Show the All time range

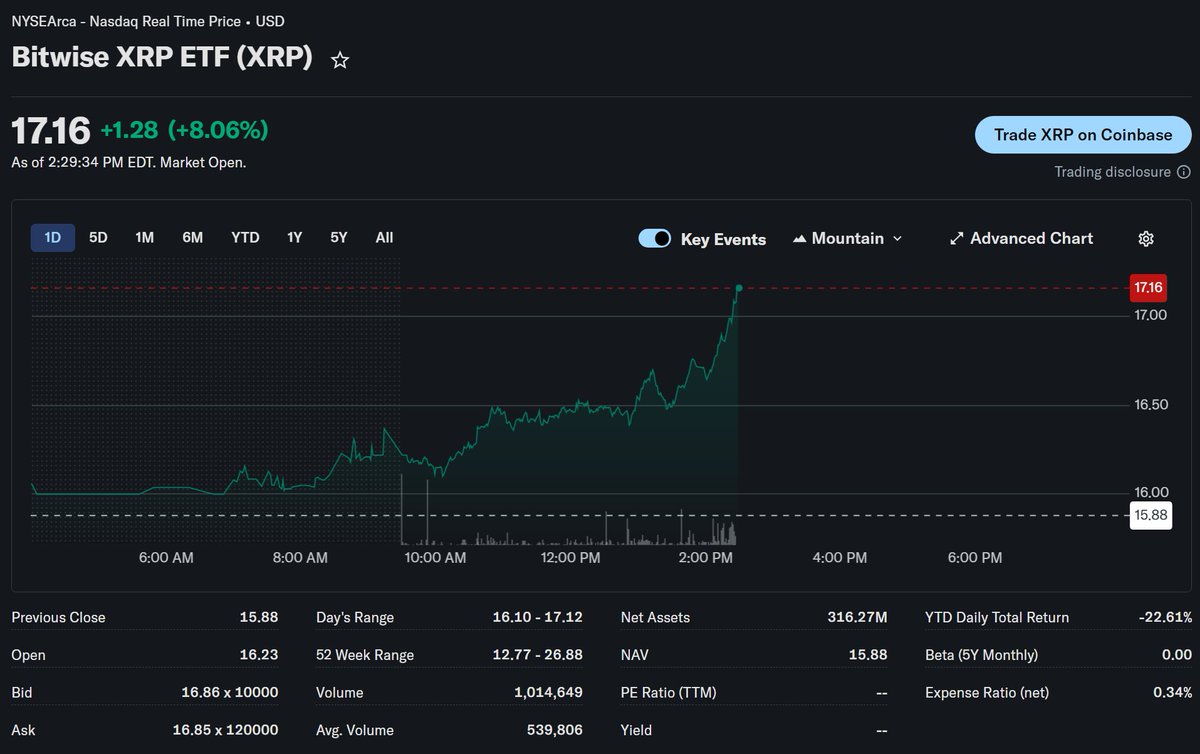point(384,237)
